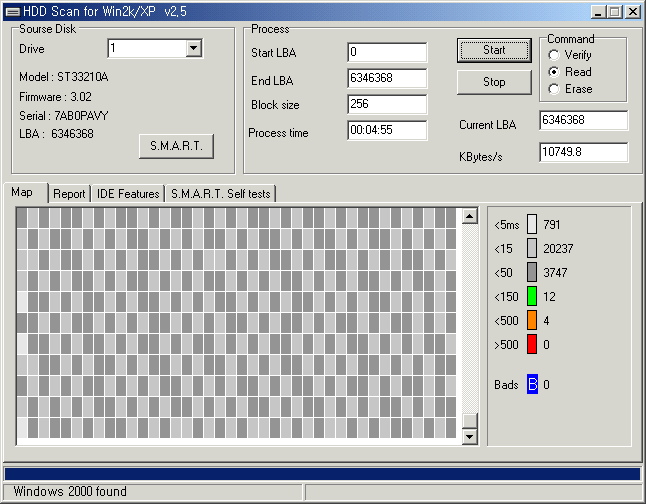Click the Start LBA input field
This screenshot has width=646, height=504.
pos(387,52)
